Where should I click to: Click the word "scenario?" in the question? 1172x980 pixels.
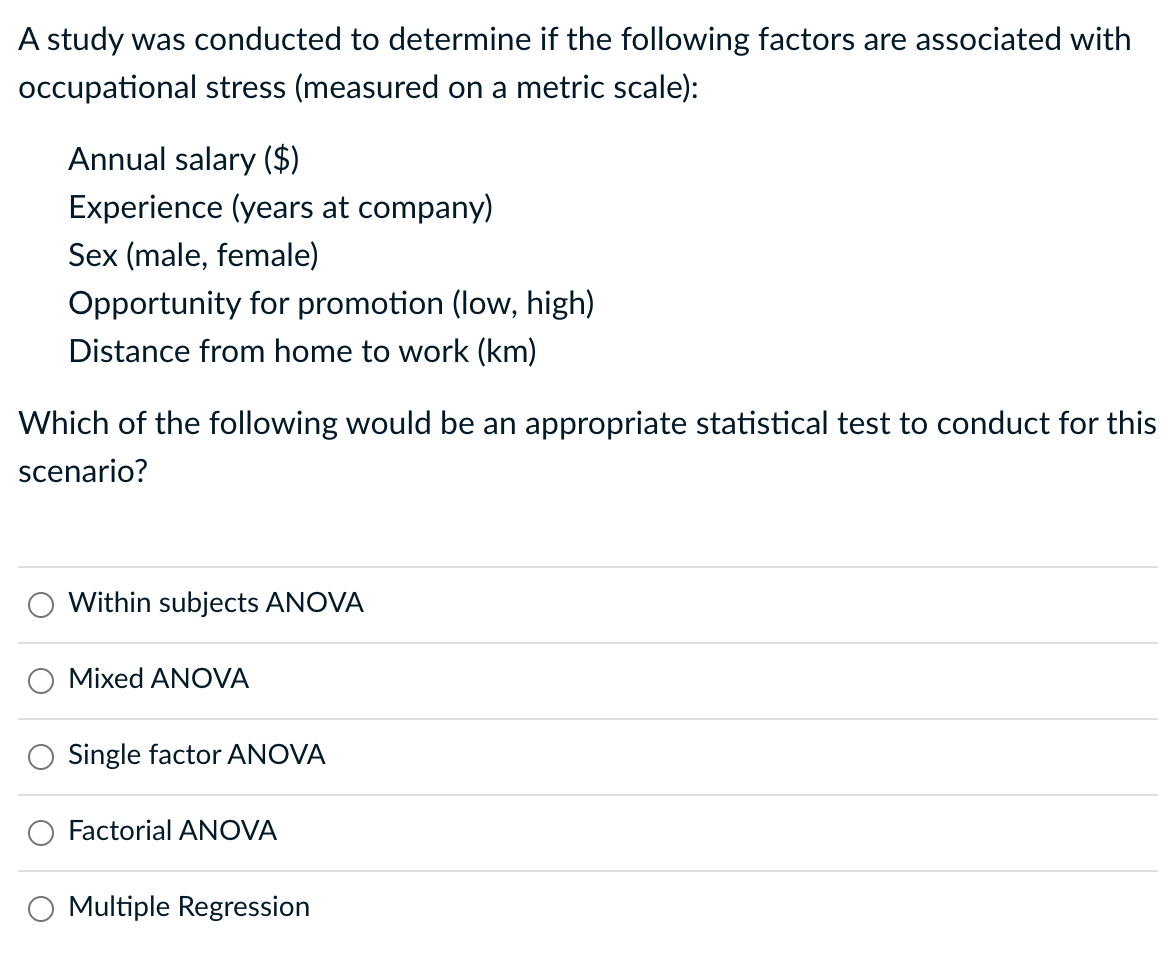coord(83,471)
